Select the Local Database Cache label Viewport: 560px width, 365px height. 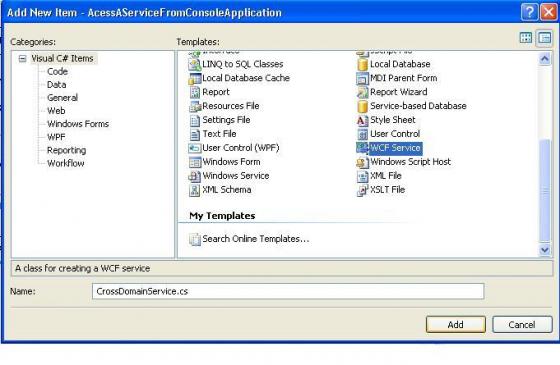click(246, 78)
